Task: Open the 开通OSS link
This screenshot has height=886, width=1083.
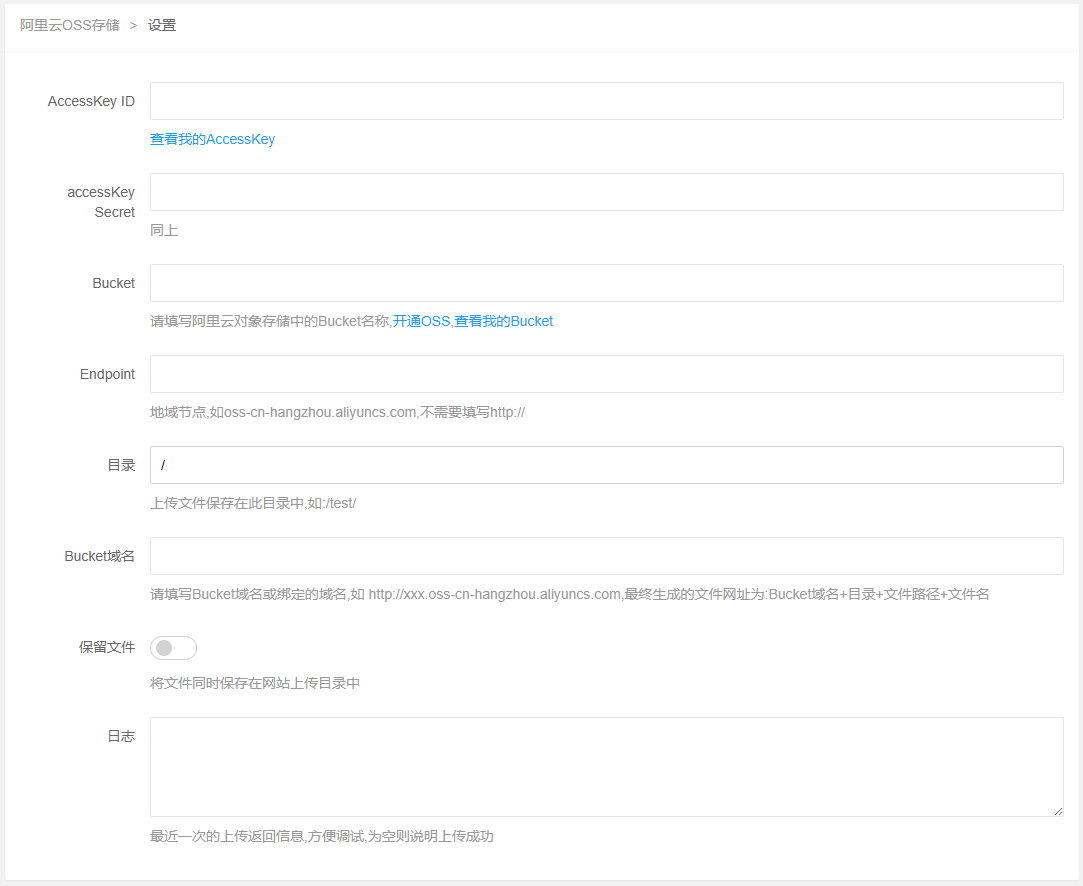Action: [x=421, y=321]
